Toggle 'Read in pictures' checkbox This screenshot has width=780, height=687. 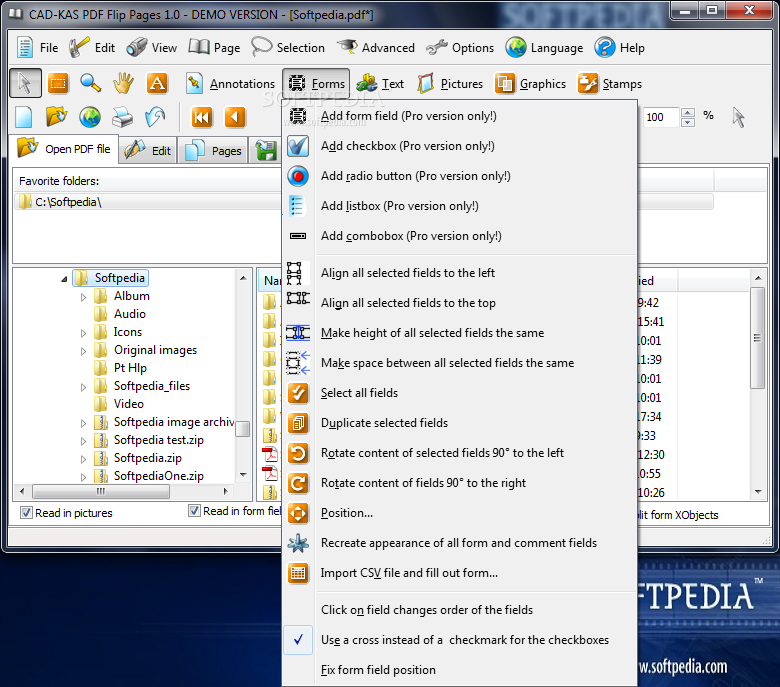(x=26, y=512)
